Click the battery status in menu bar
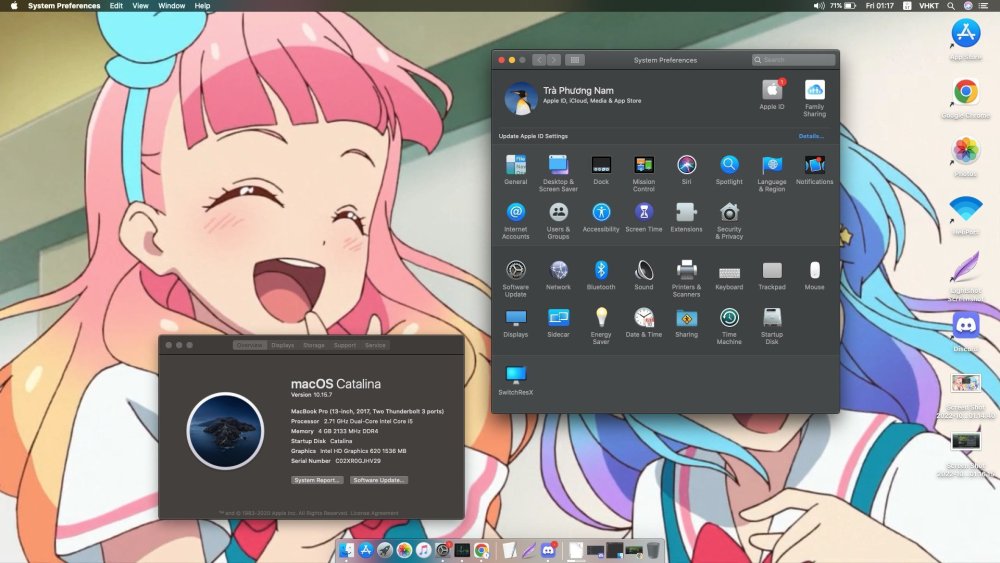 [x=843, y=6]
